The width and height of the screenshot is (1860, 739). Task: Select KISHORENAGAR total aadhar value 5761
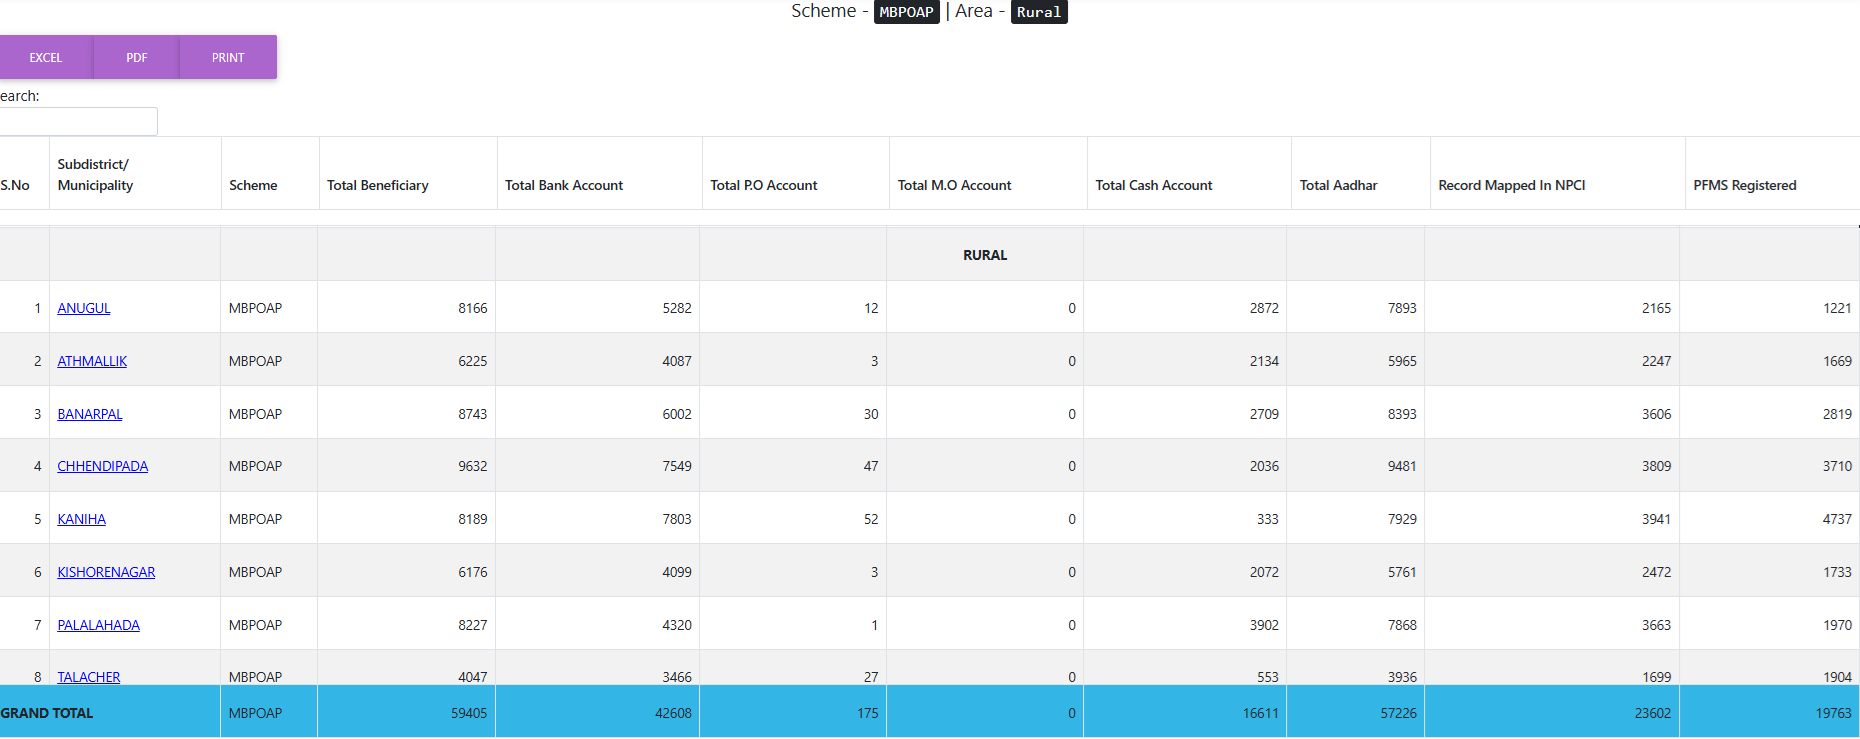tap(1402, 572)
